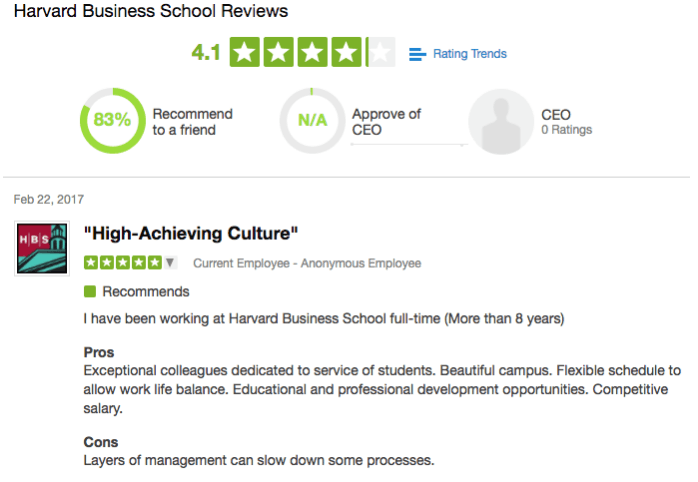Click the Rating Trends bar chart icon
698x482 pixels.
click(x=417, y=54)
